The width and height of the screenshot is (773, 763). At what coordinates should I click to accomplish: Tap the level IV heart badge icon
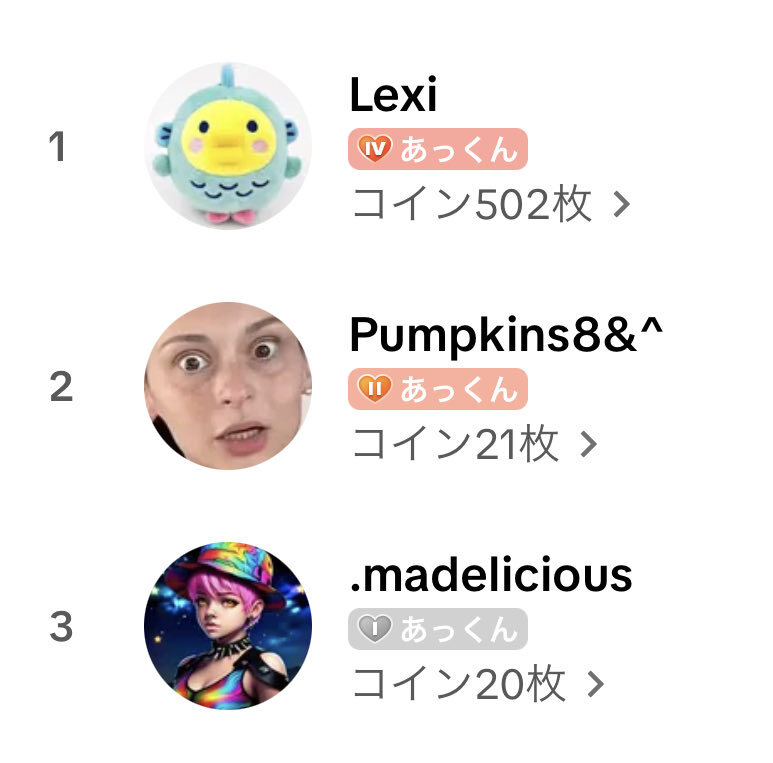(375, 148)
